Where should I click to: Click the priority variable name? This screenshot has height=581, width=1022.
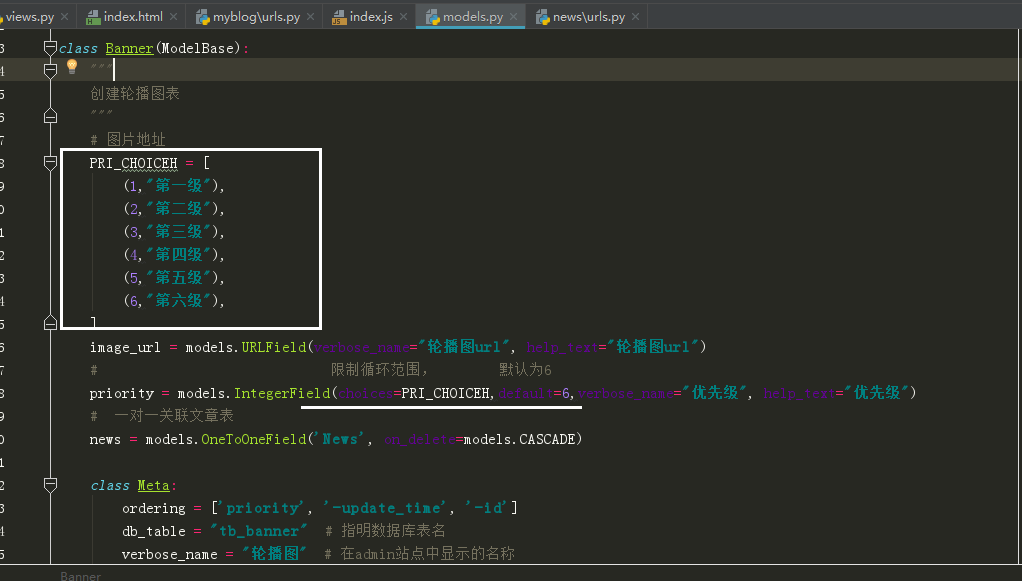(122, 394)
